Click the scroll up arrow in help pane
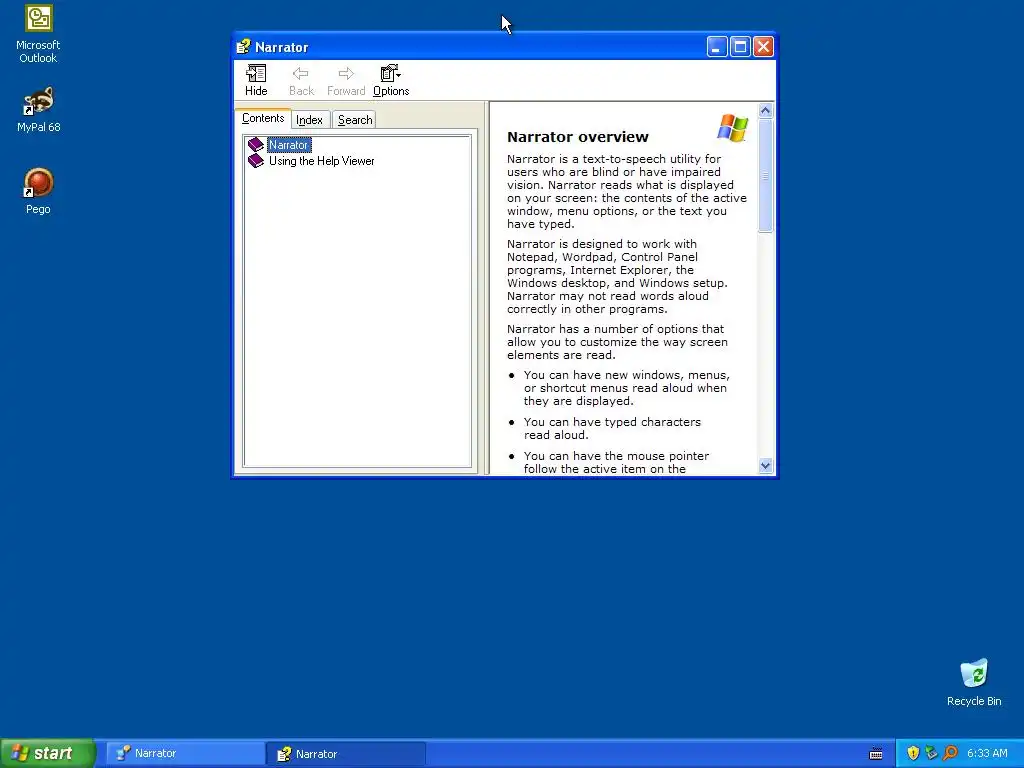This screenshot has height=768, width=1024. click(765, 110)
